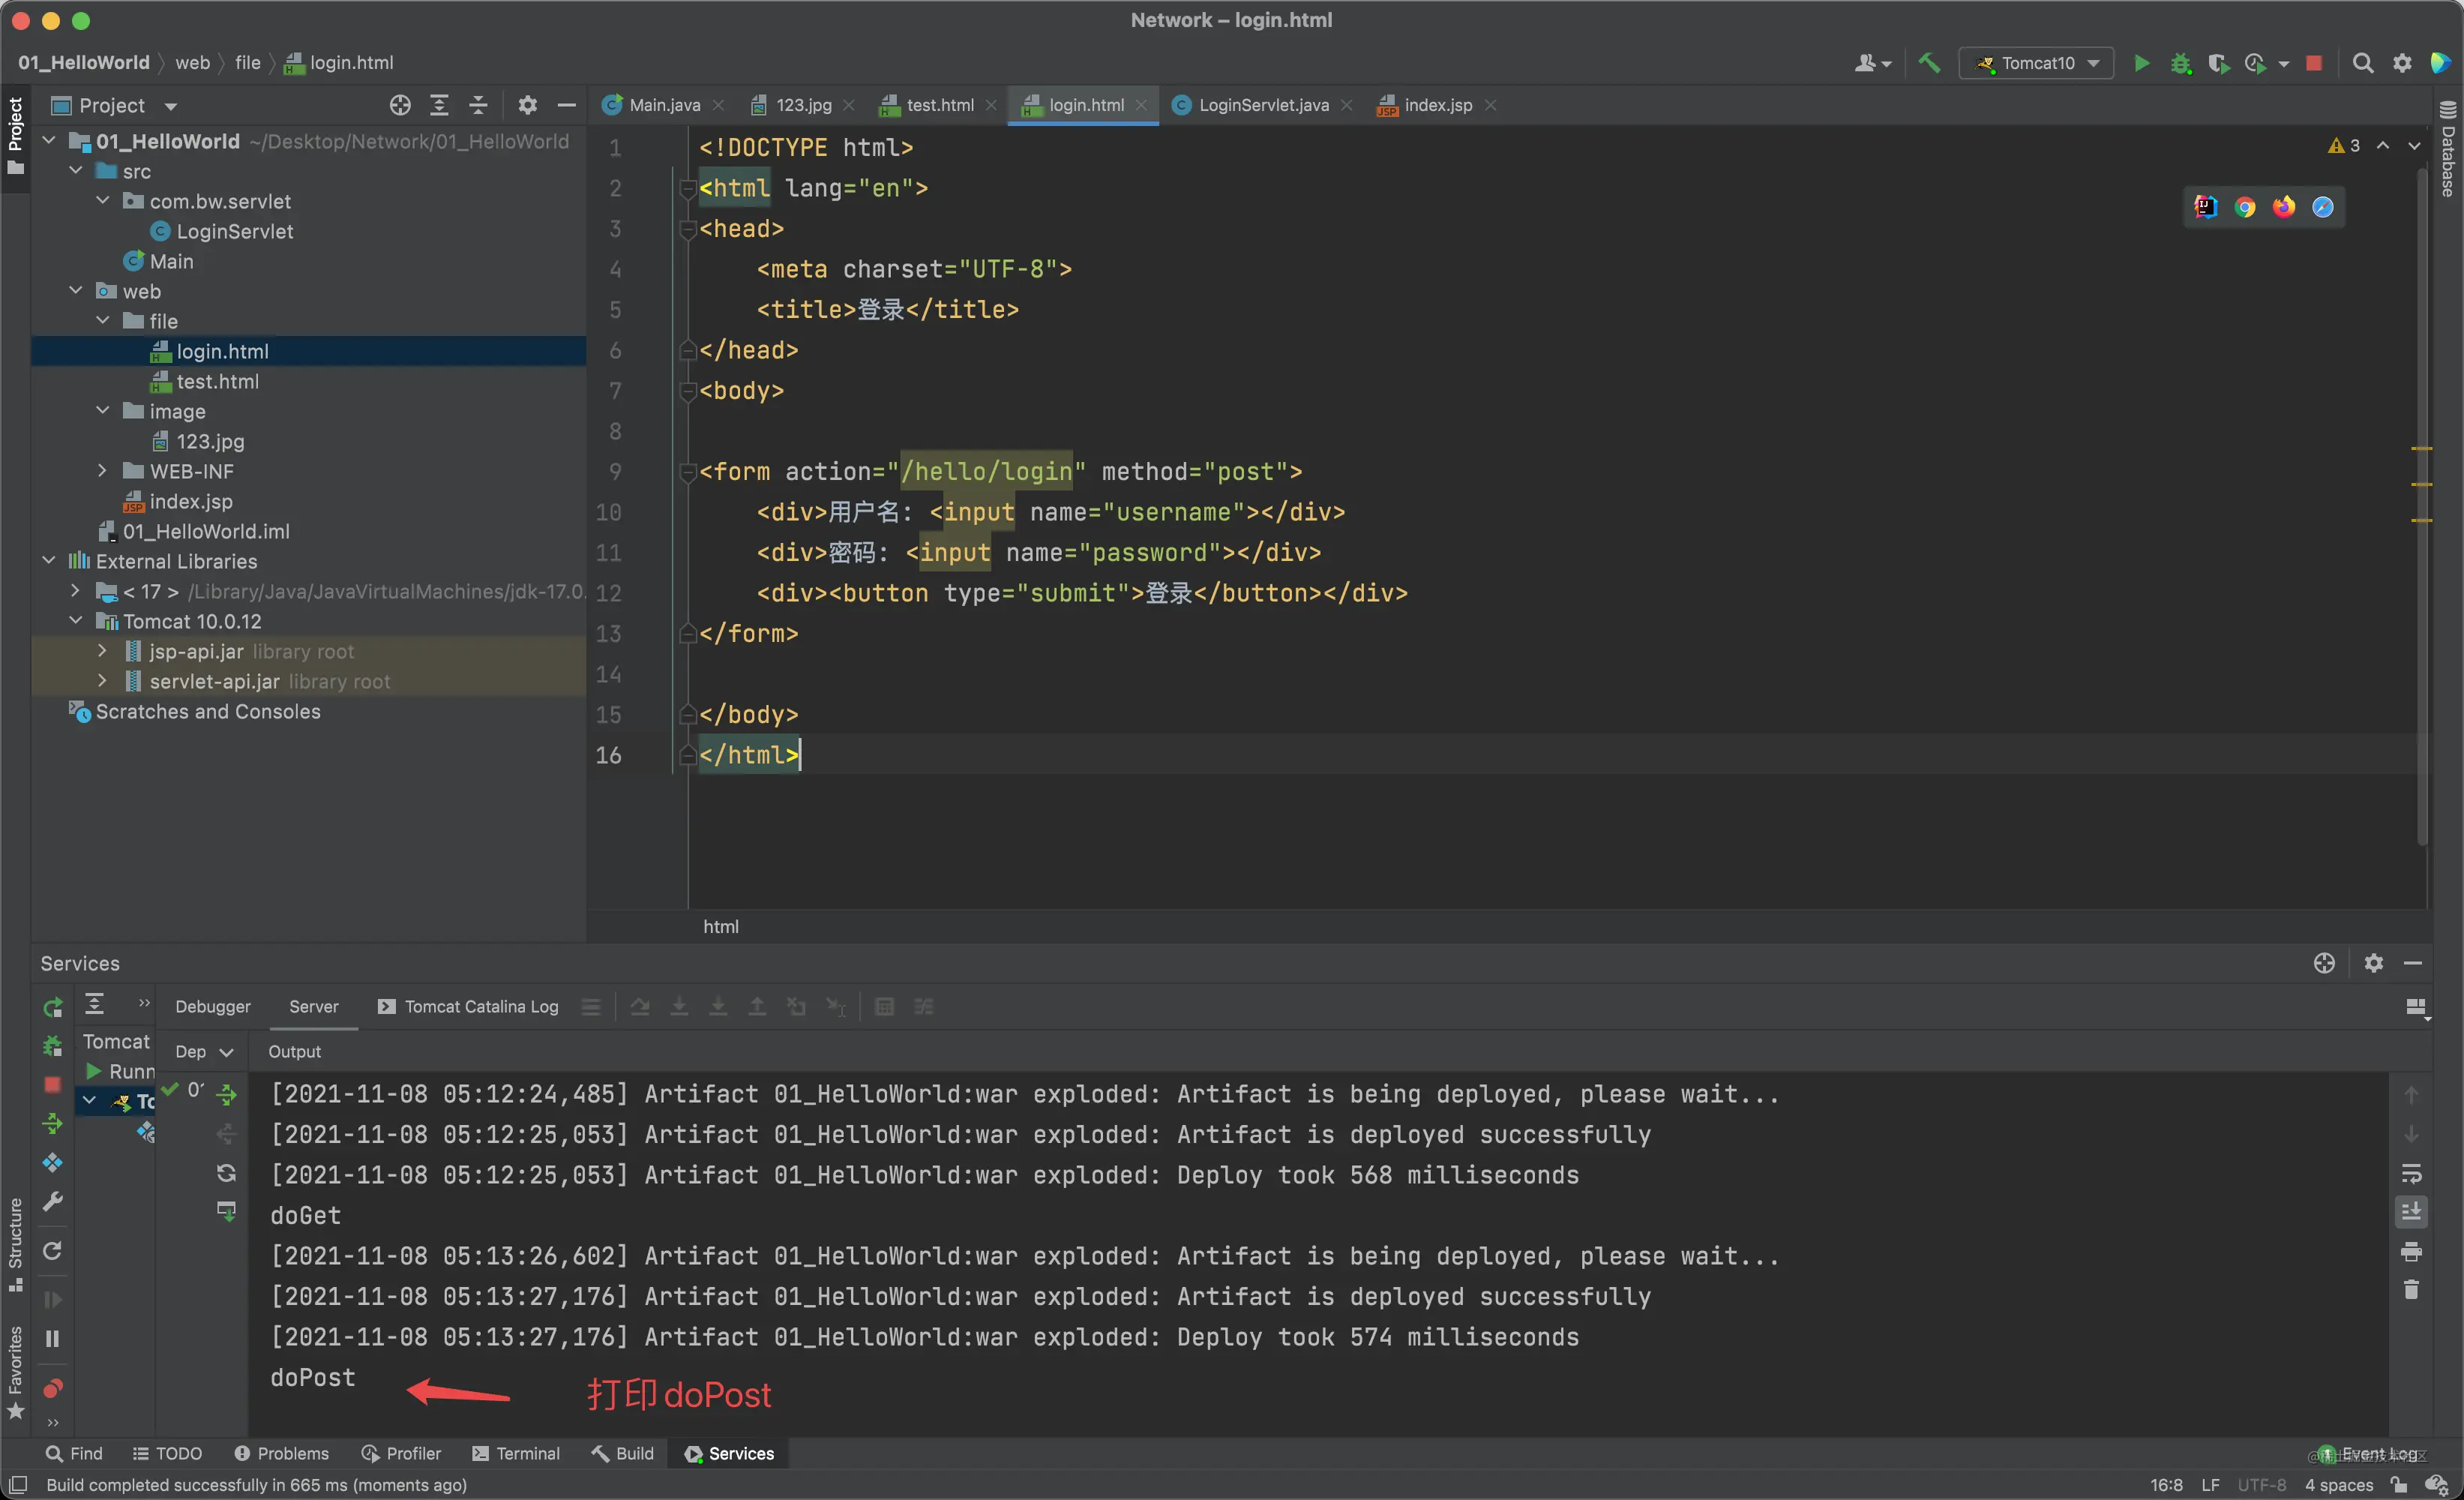
Task: Run the Tomcat10 configuration
Action: [2141, 63]
